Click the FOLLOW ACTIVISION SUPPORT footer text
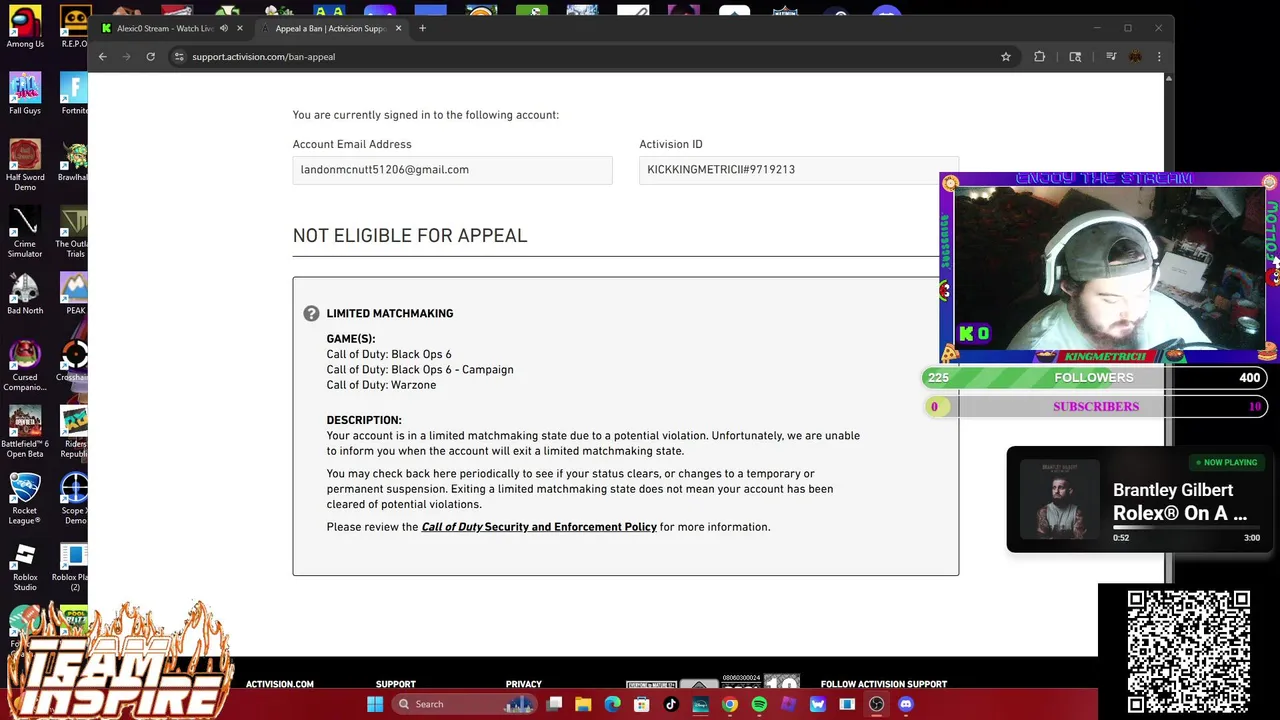 click(884, 684)
